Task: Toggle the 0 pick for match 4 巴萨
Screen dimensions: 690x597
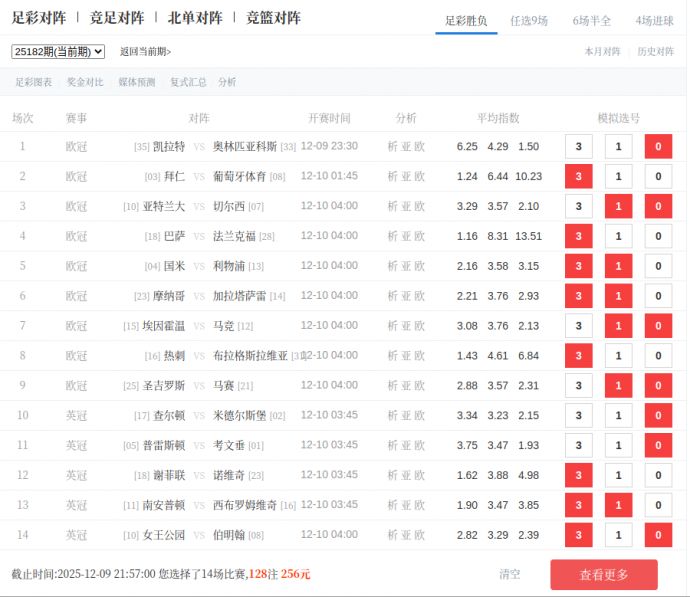Action: click(x=658, y=237)
